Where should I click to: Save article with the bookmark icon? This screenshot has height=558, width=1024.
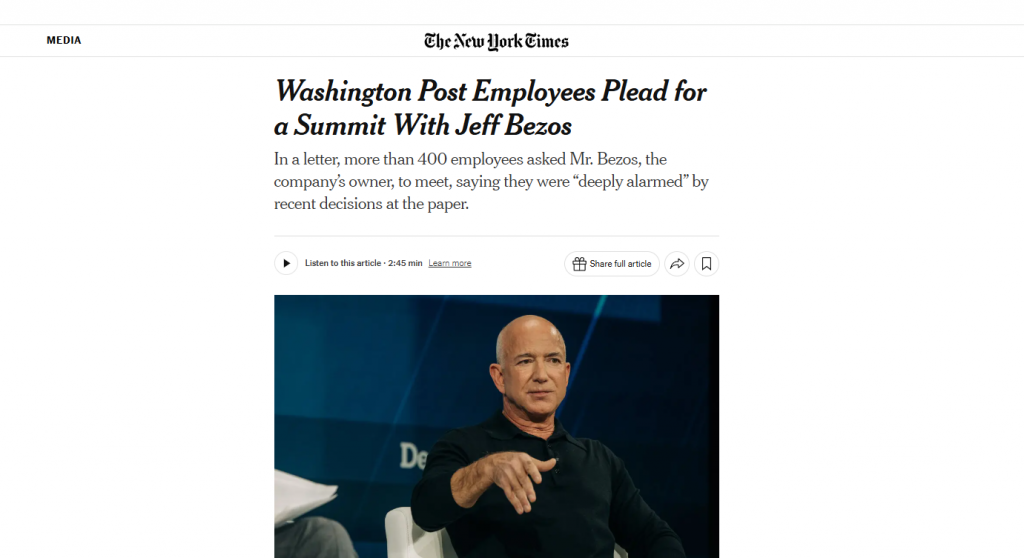pos(706,264)
